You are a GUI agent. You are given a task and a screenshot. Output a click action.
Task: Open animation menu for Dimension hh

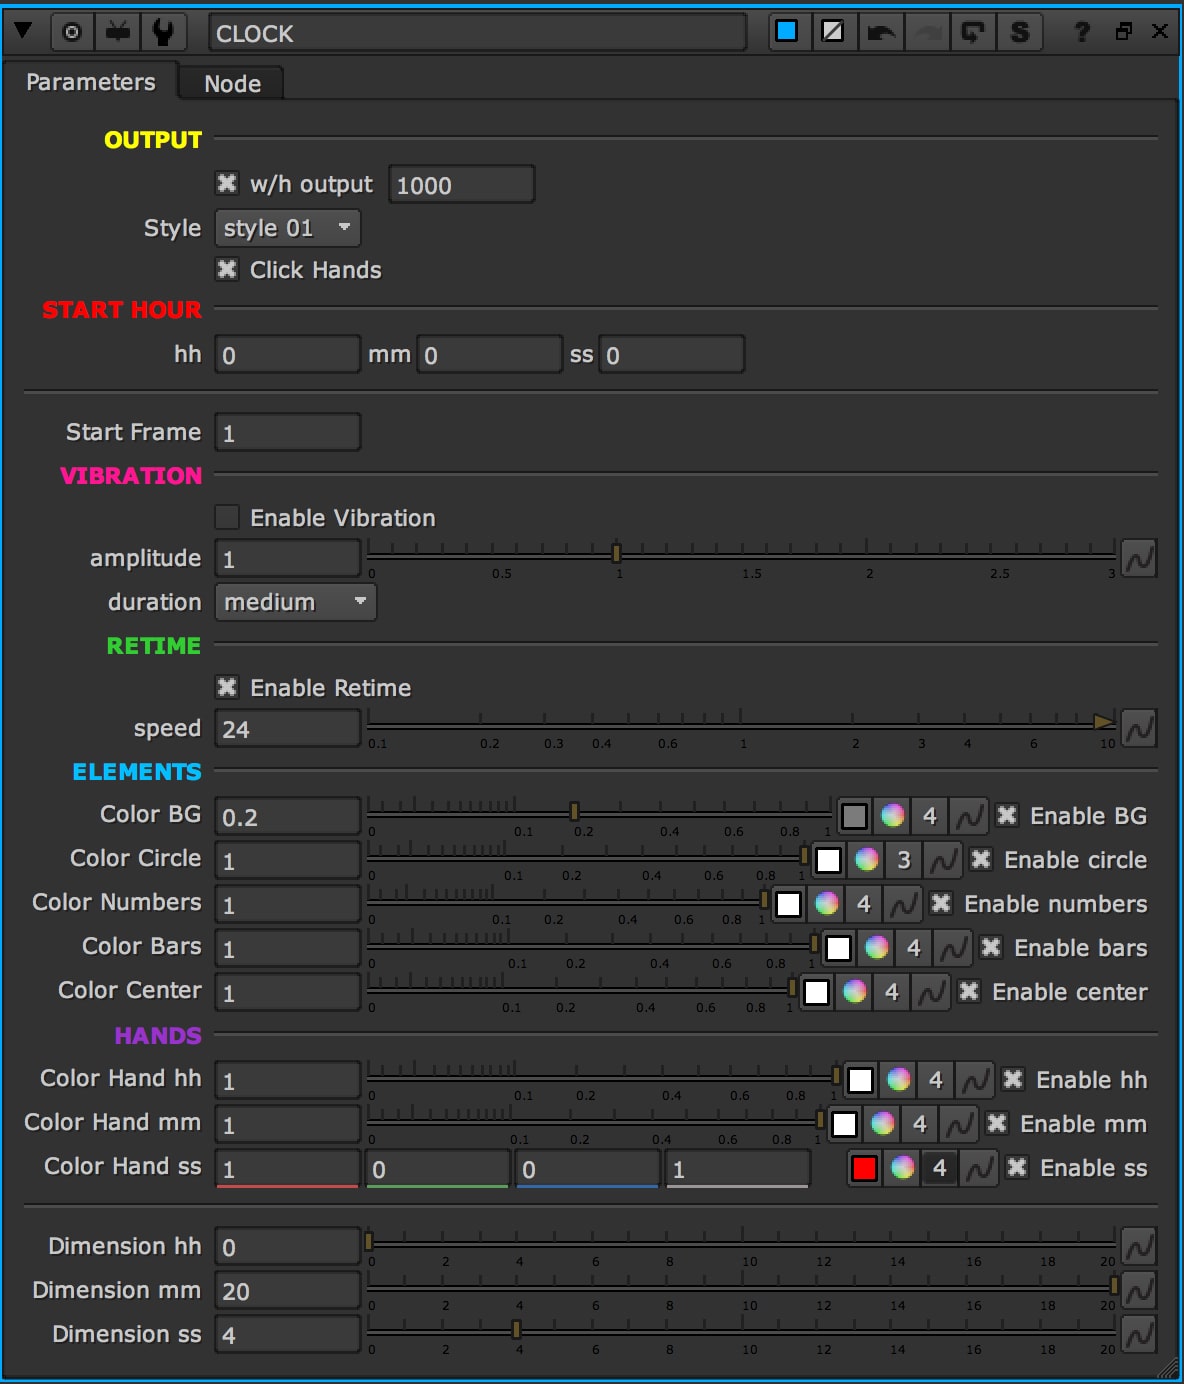pos(1138,1247)
